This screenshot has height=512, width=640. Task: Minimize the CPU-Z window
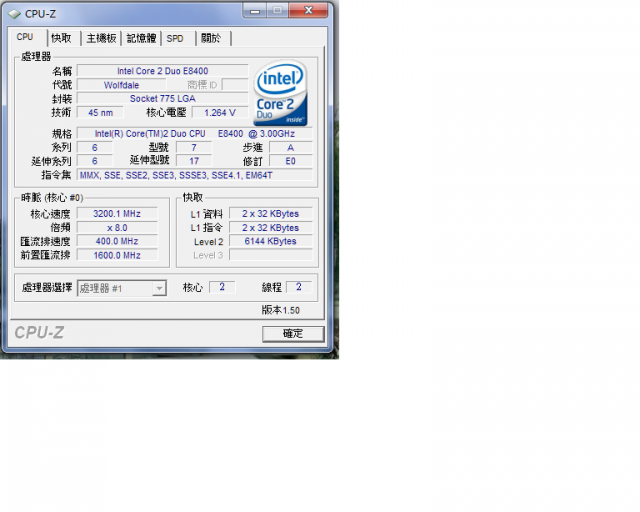[255, 10]
